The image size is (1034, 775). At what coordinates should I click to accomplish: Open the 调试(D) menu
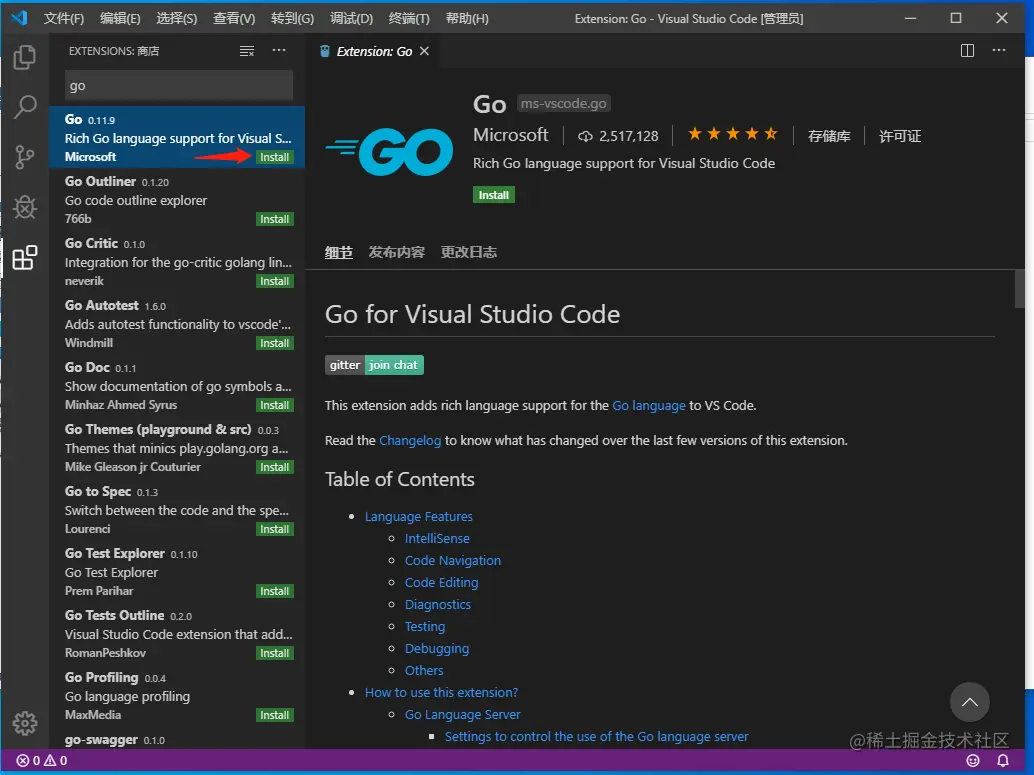(351, 18)
